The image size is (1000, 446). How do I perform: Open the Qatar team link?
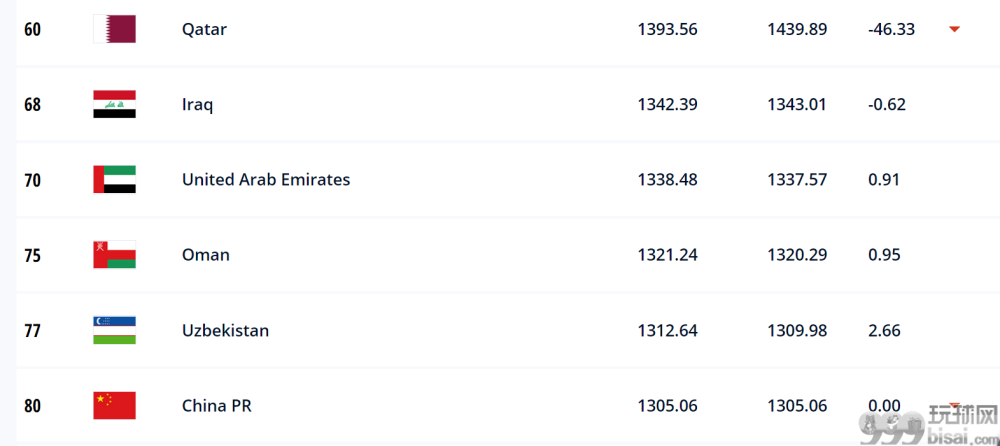click(204, 29)
